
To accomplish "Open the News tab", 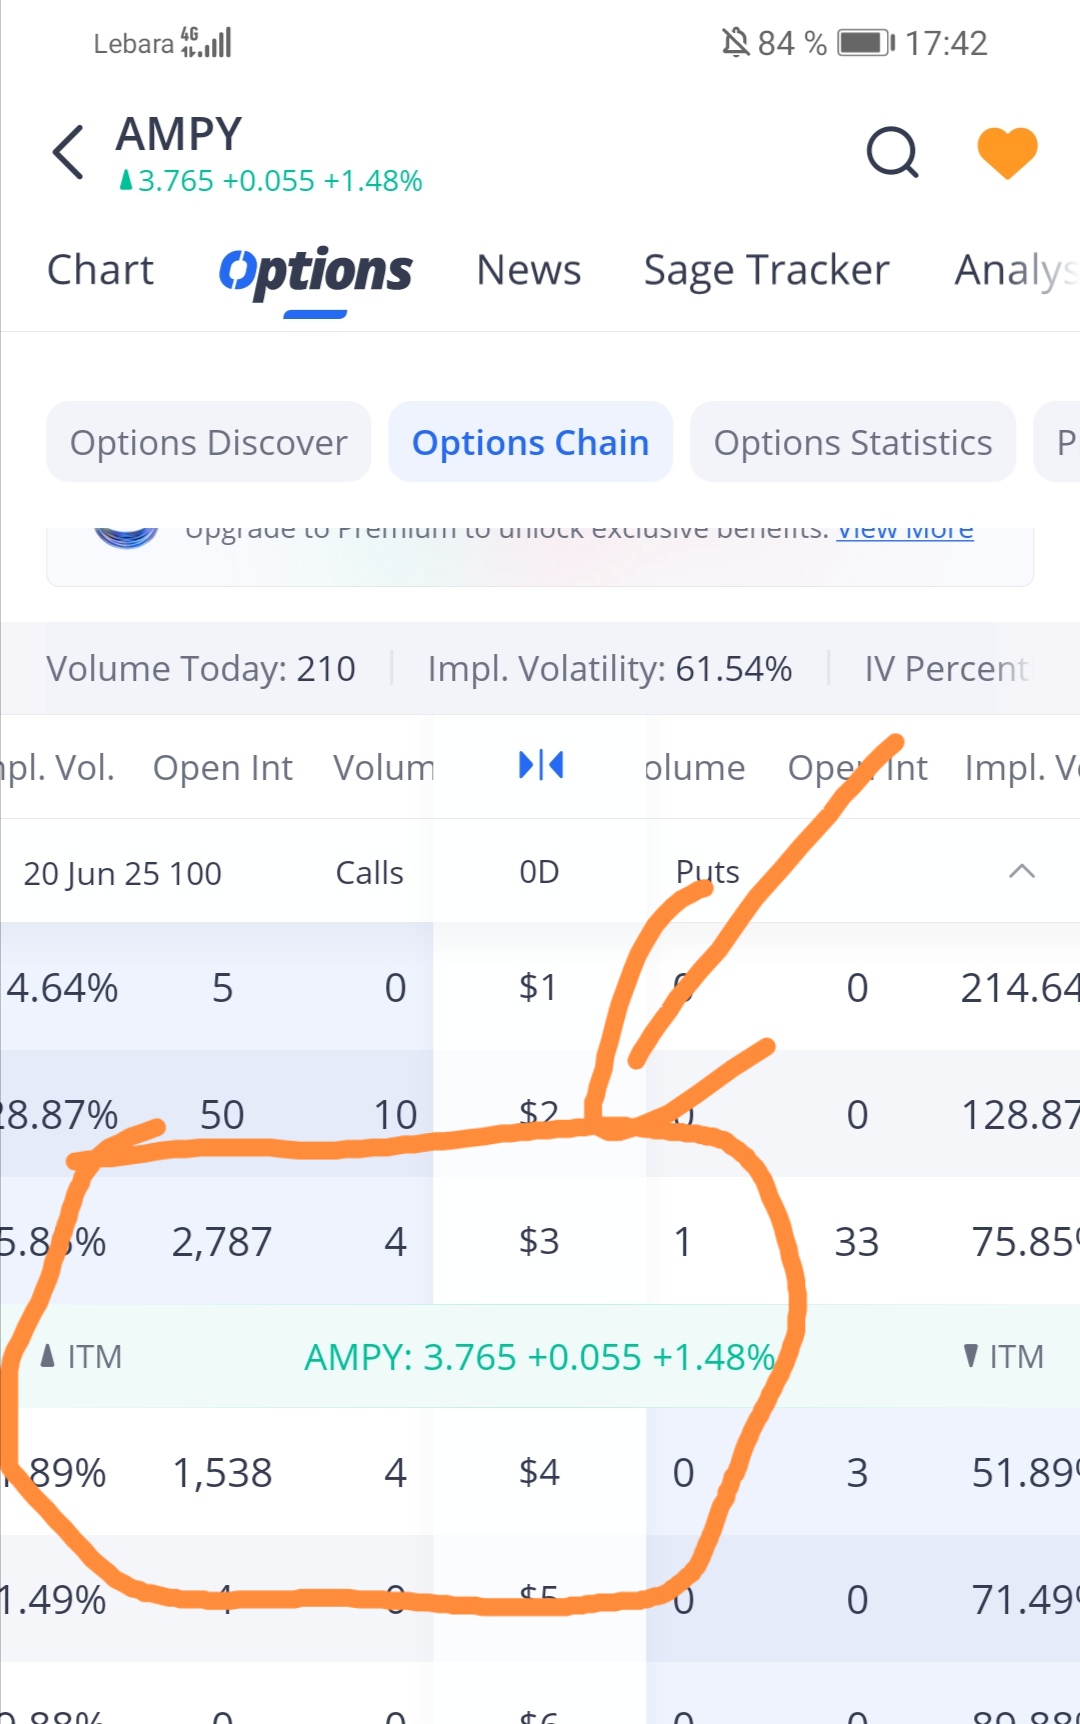I will tap(528, 270).
